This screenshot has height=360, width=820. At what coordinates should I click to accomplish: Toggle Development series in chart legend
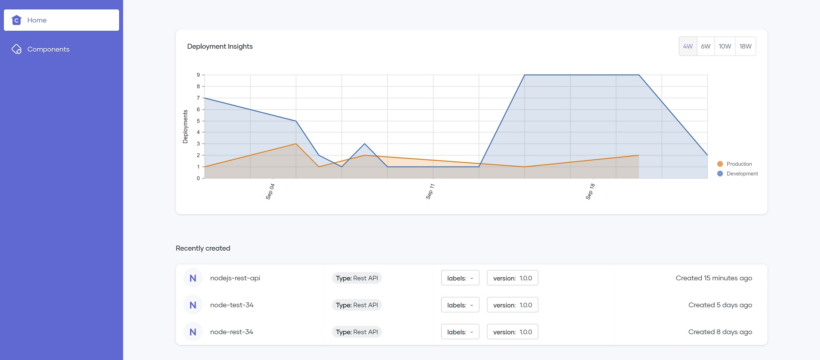(x=737, y=174)
